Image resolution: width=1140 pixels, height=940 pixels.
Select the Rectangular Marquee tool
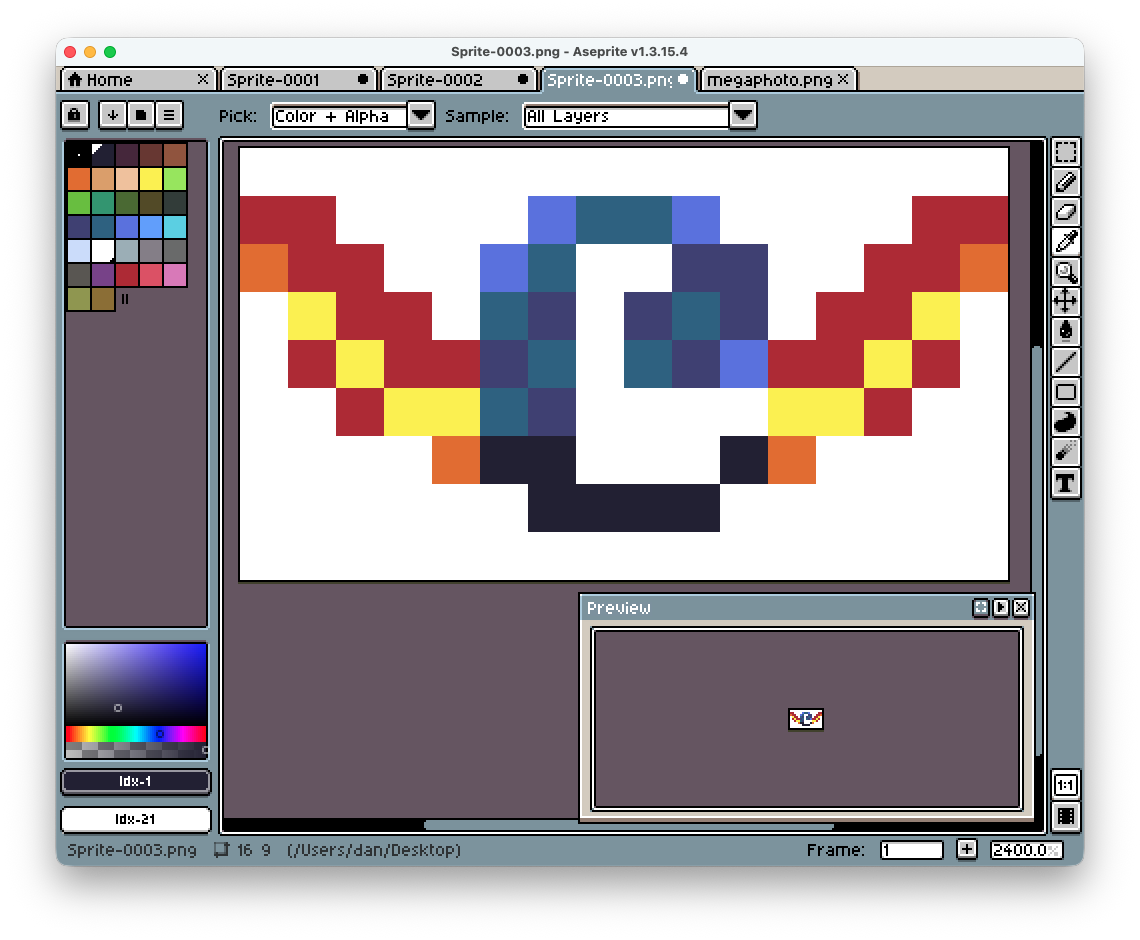pos(1066,152)
